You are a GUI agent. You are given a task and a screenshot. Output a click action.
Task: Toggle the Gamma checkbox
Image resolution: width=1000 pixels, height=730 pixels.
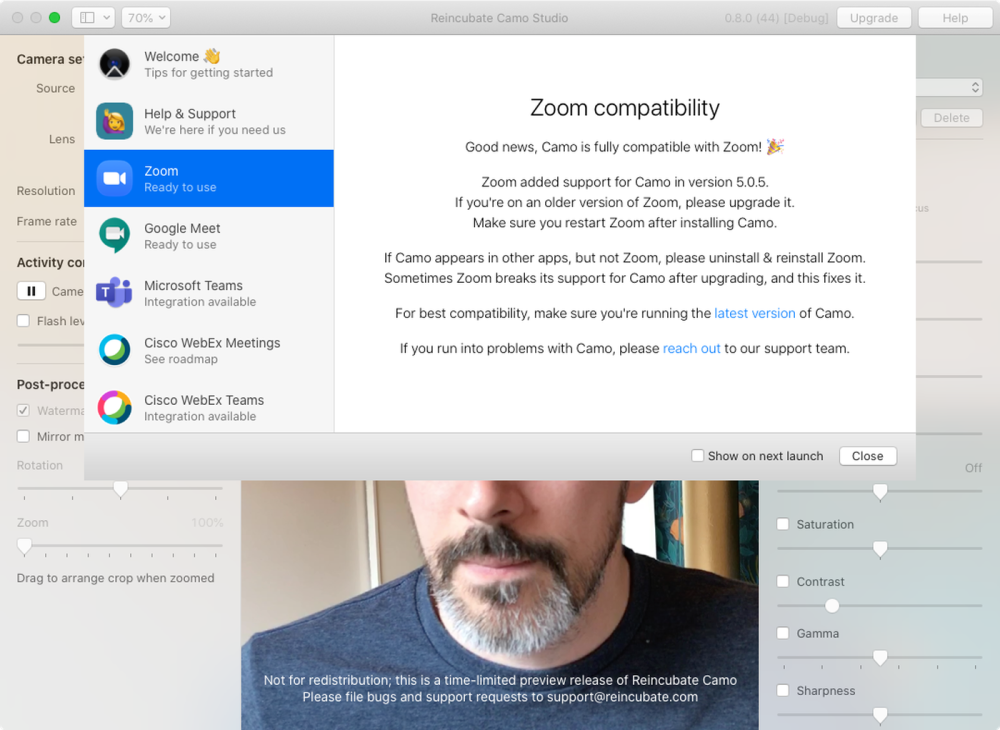pos(783,633)
